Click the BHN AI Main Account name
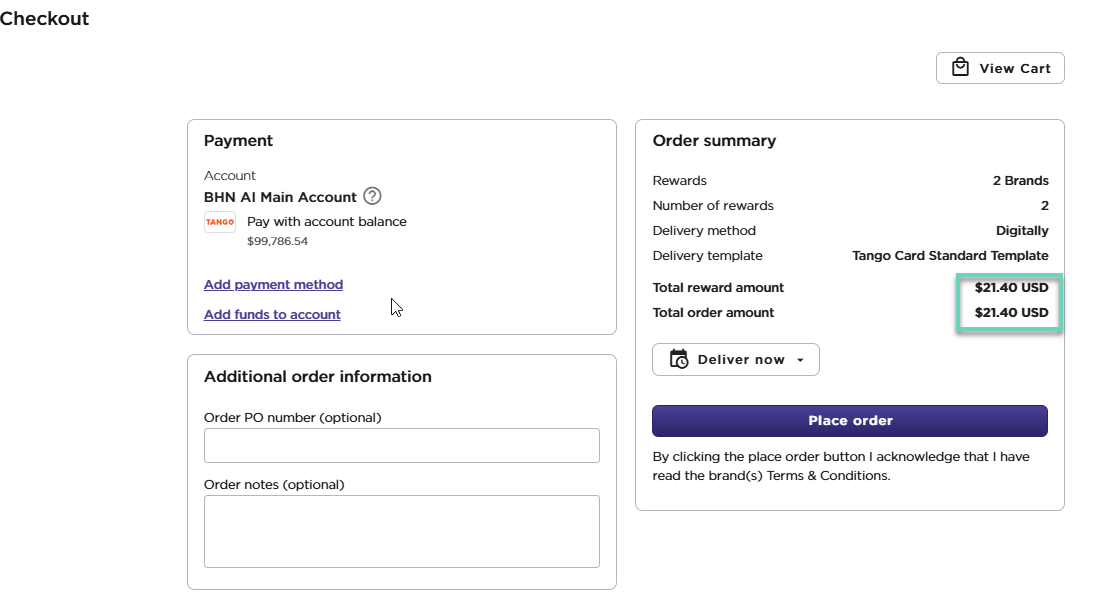1104x606 pixels. 280,197
